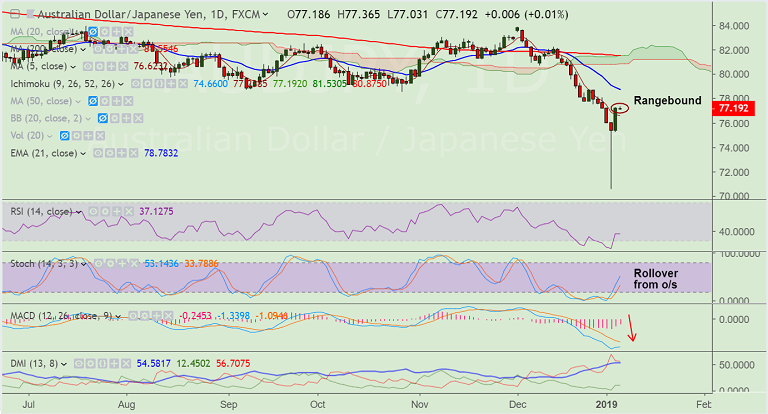Show the hidden BB (20, close, 2) bands
The image size is (768, 414).
point(103,118)
